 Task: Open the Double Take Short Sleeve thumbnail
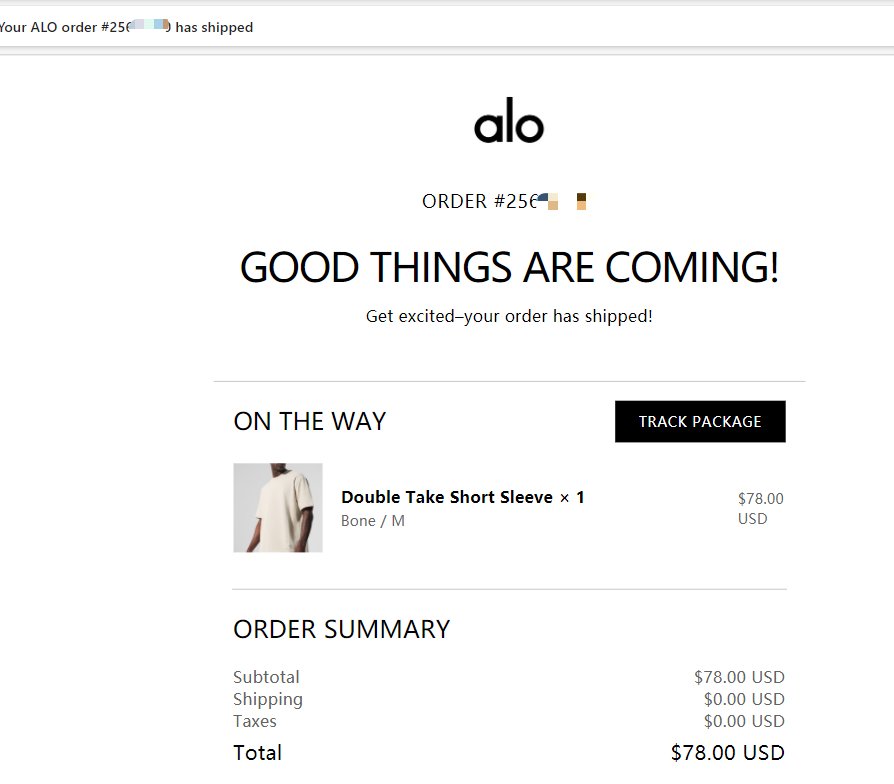(278, 508)
